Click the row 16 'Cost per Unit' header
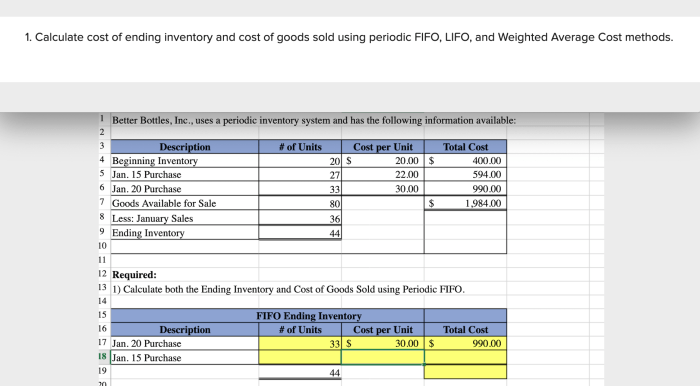 383,329
